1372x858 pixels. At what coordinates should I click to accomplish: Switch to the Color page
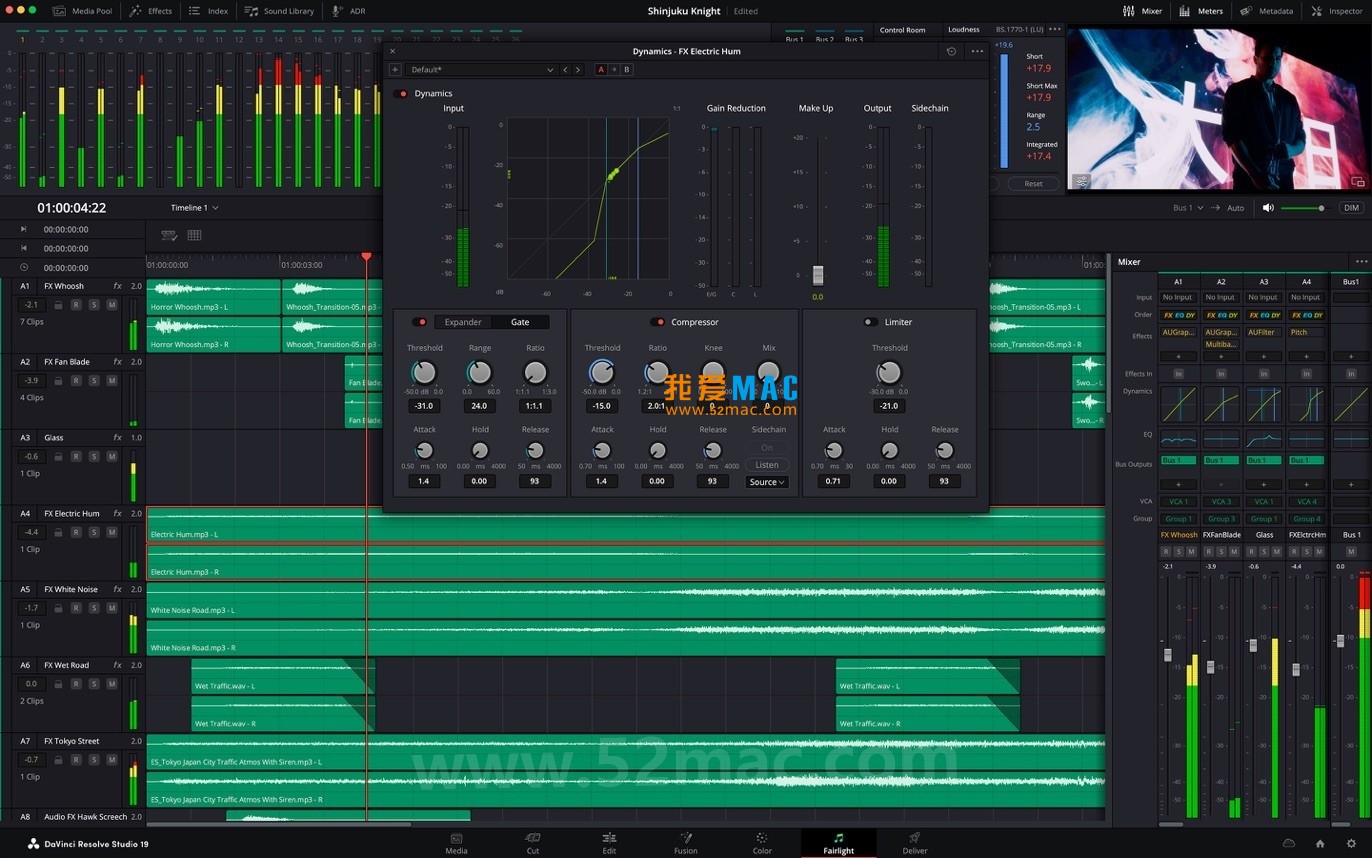click(762, 843)
